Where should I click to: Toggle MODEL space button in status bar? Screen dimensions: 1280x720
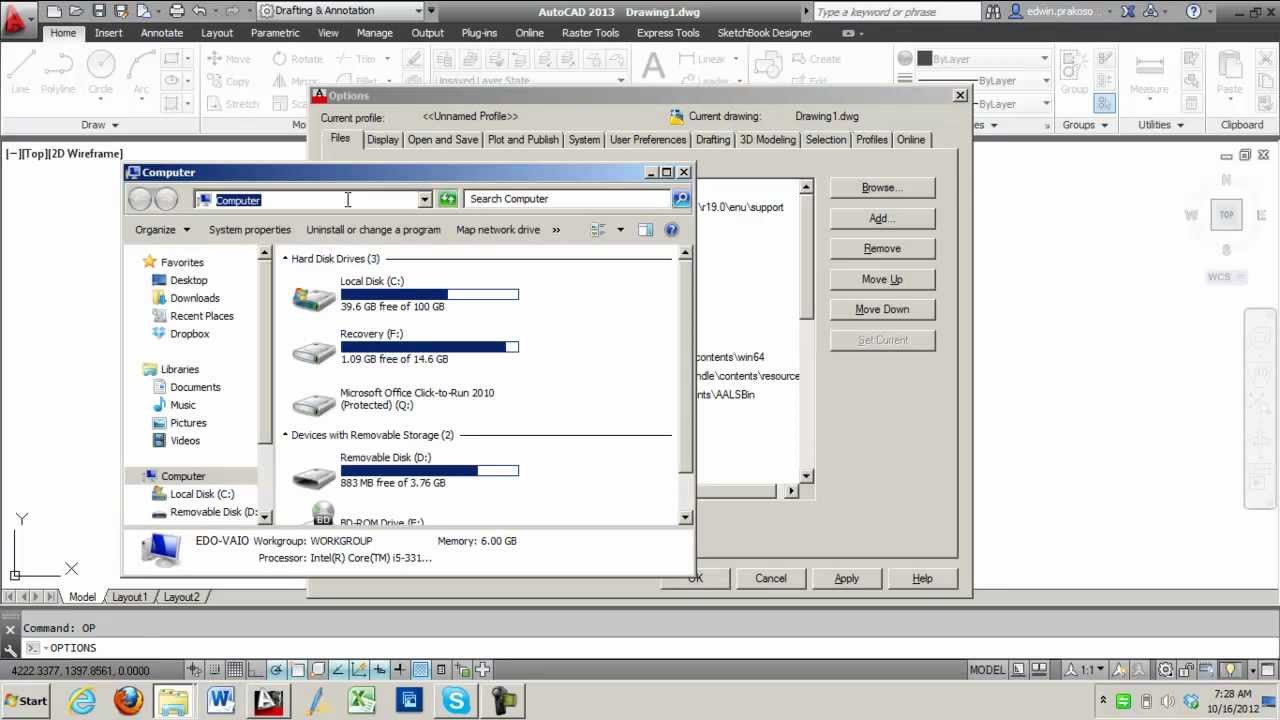[x=987, y=670]
